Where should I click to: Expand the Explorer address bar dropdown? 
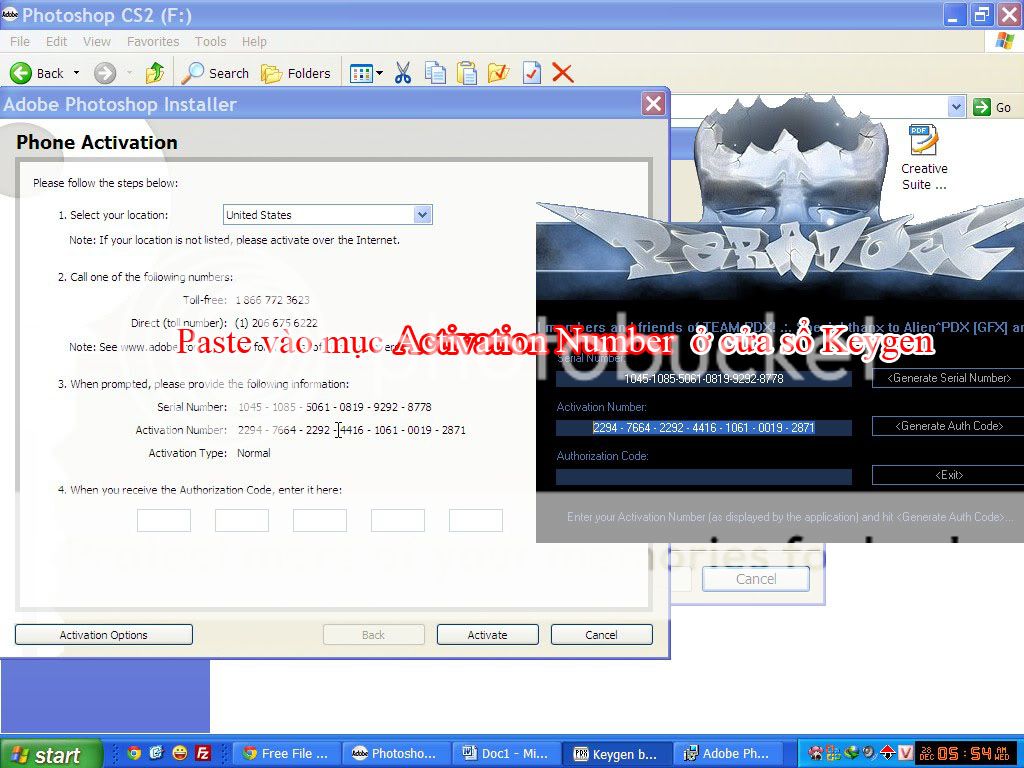pyautogui.click(x=956, y=106)
